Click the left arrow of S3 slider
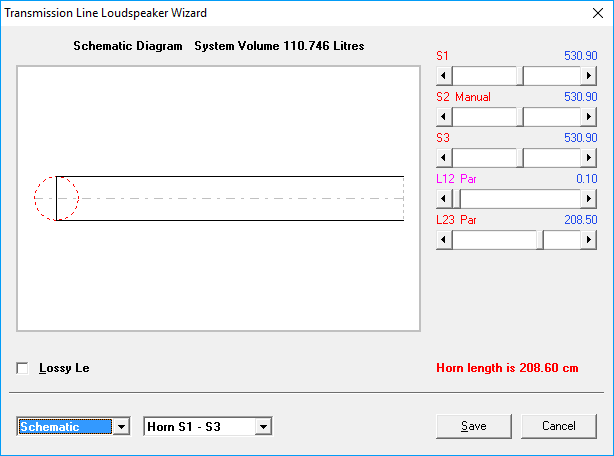 [445, 158]
